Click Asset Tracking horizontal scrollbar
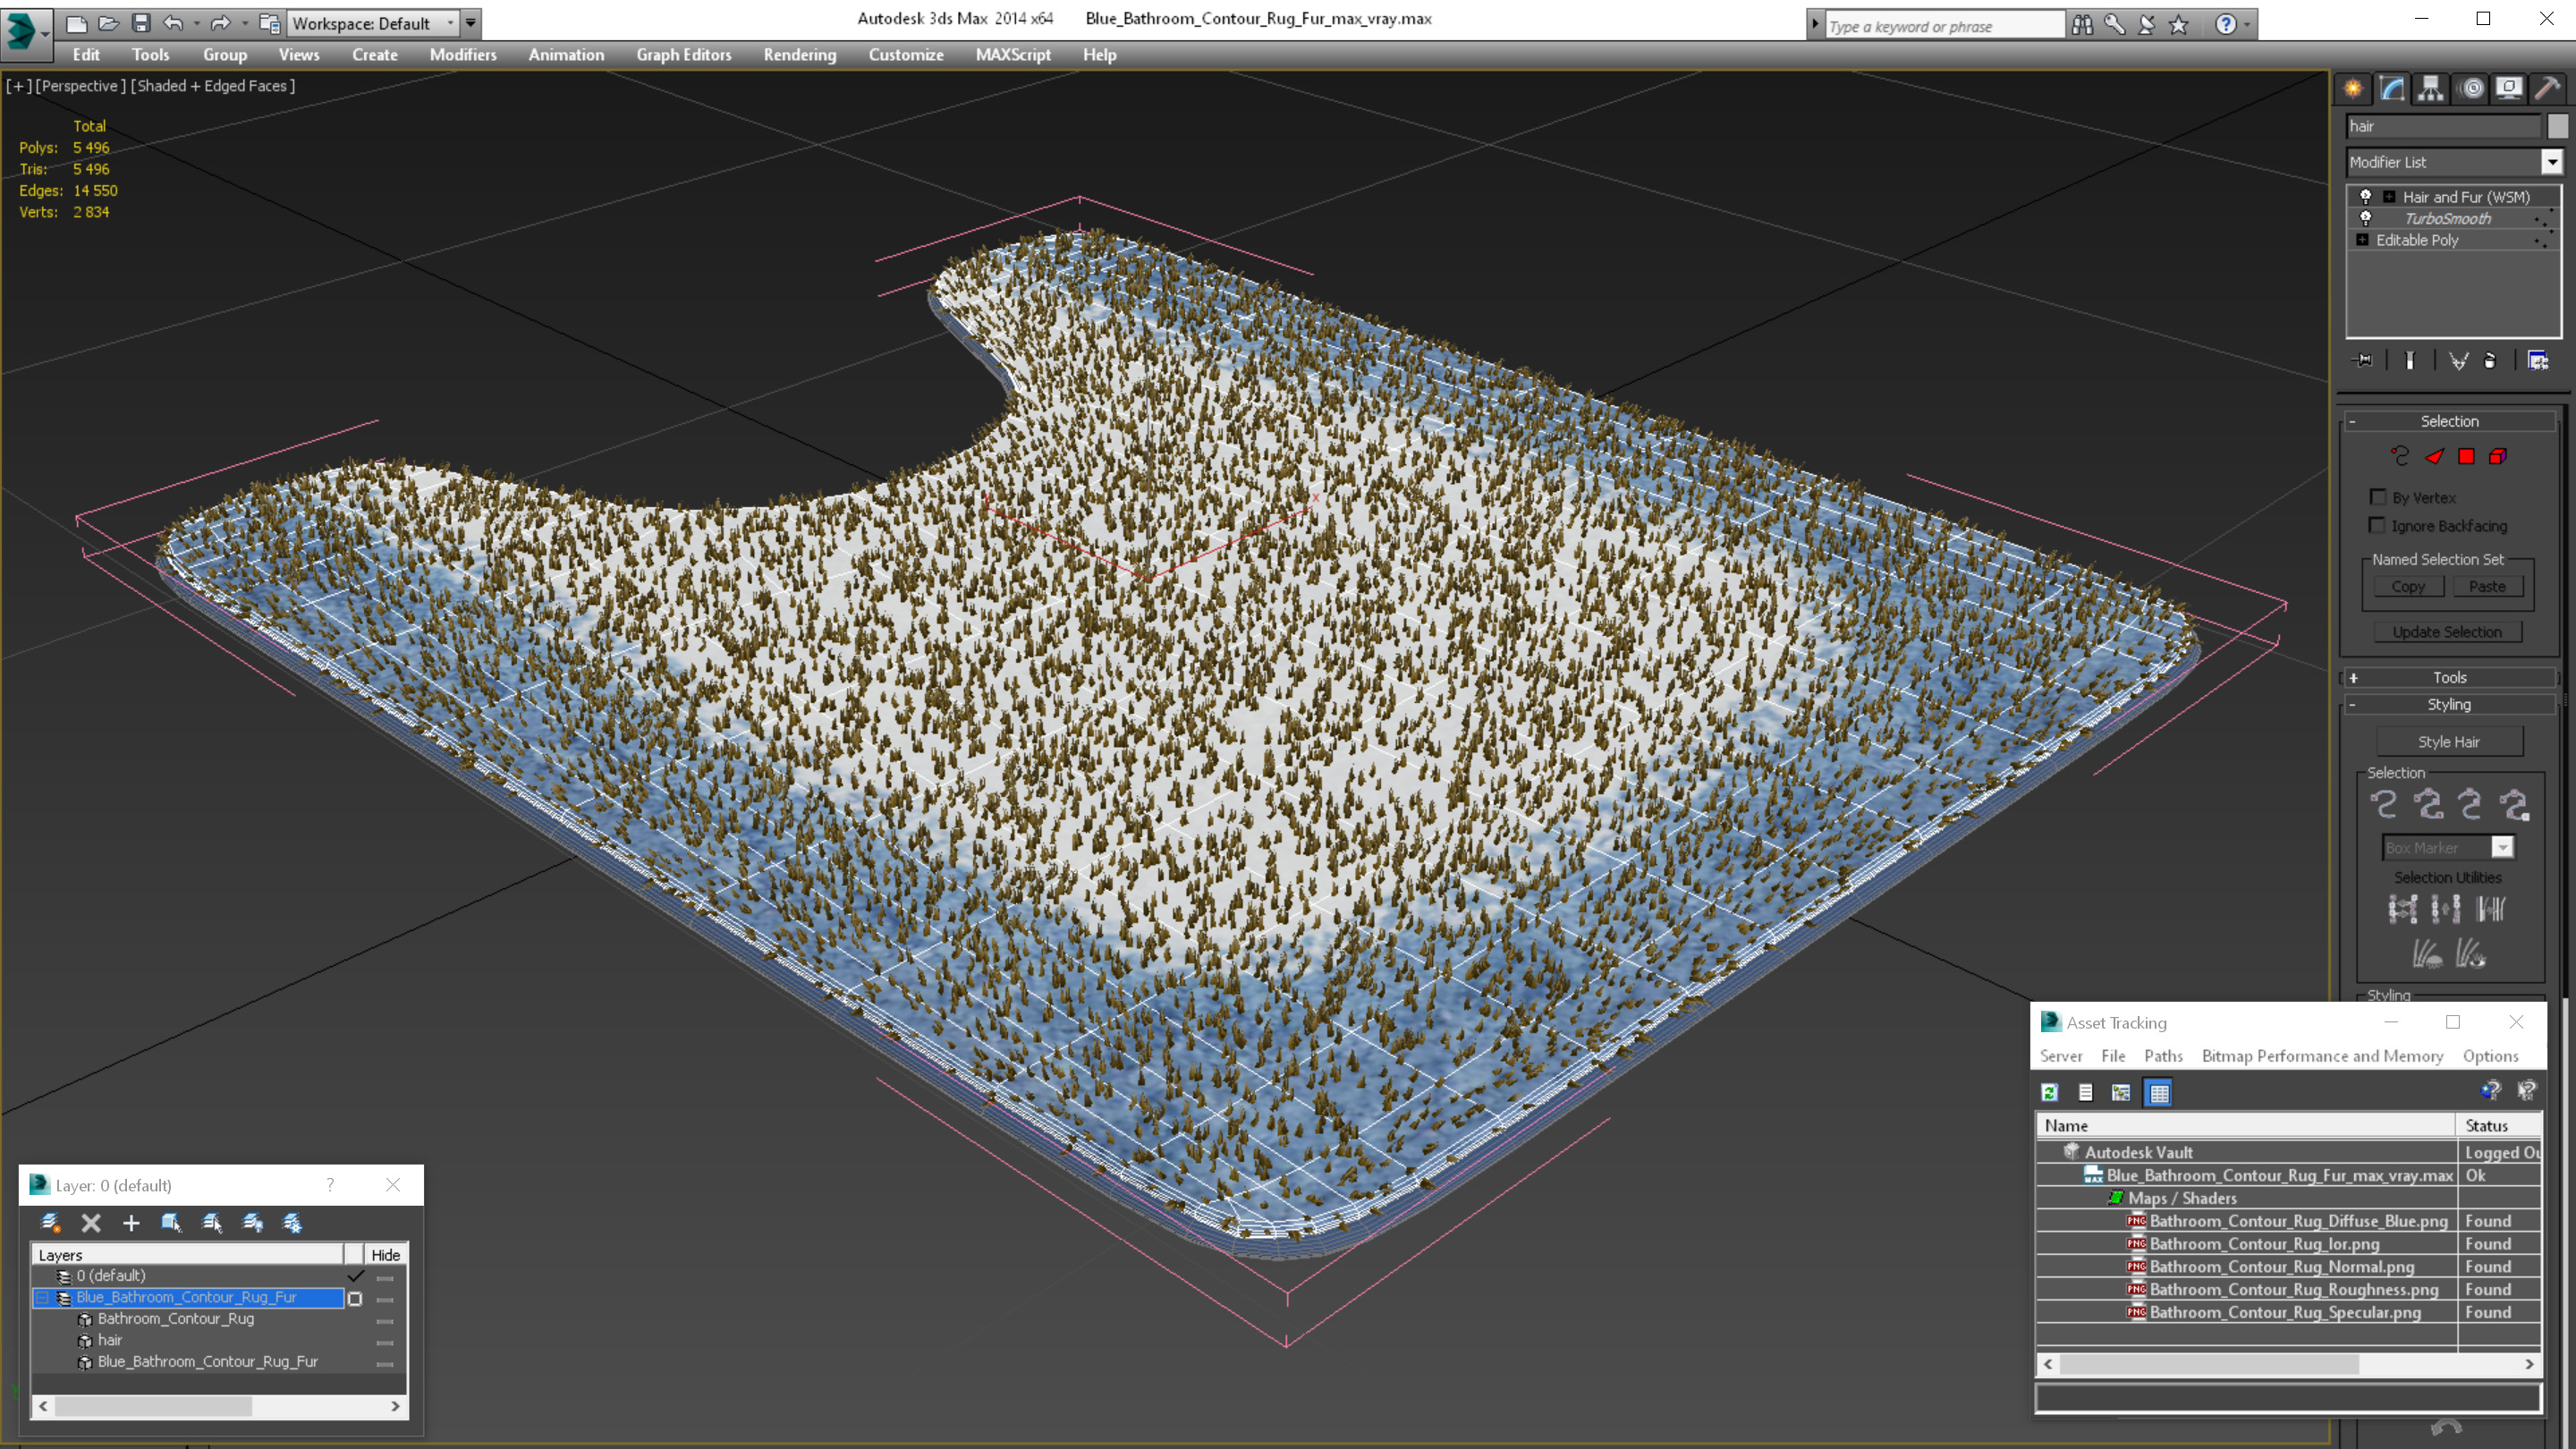This screenshot has width=2576, height=1449. click(x=2288, y=1364)
